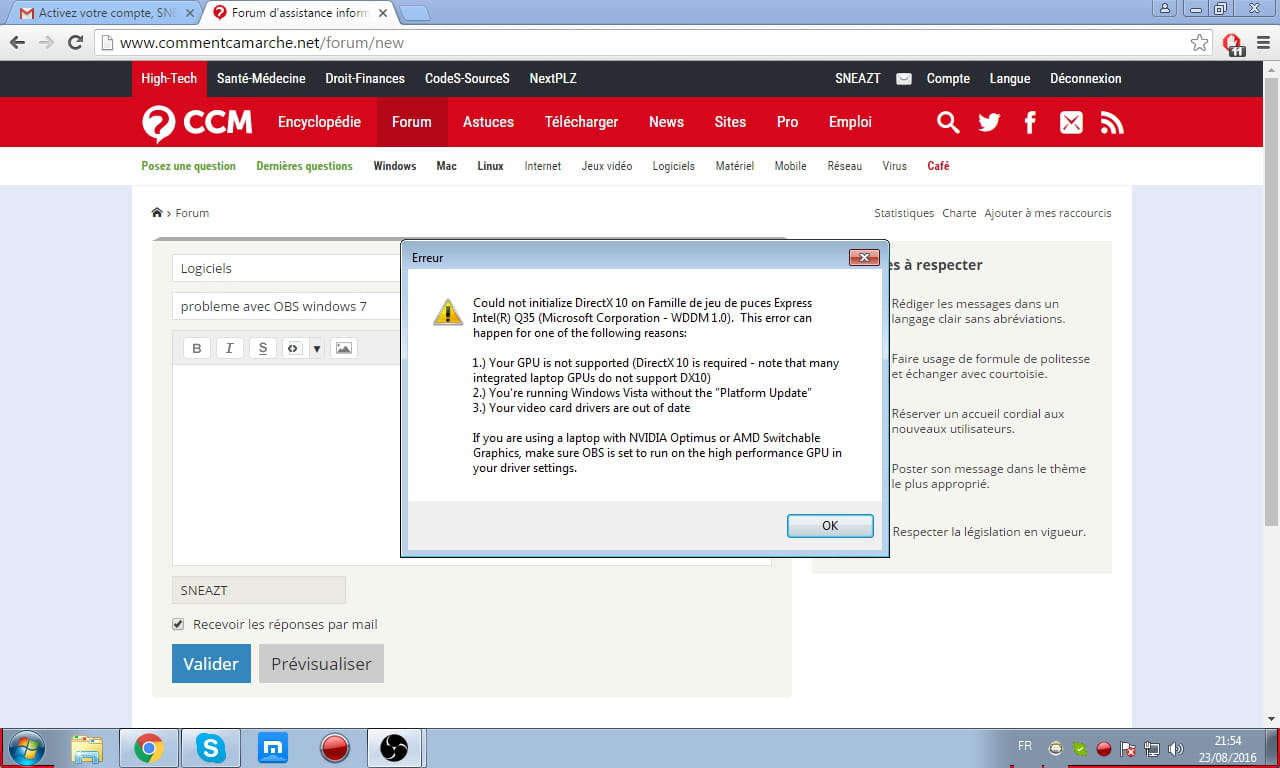
Task: Click the FR language indicator in the tray
Action: click(x=1025, y=746)
